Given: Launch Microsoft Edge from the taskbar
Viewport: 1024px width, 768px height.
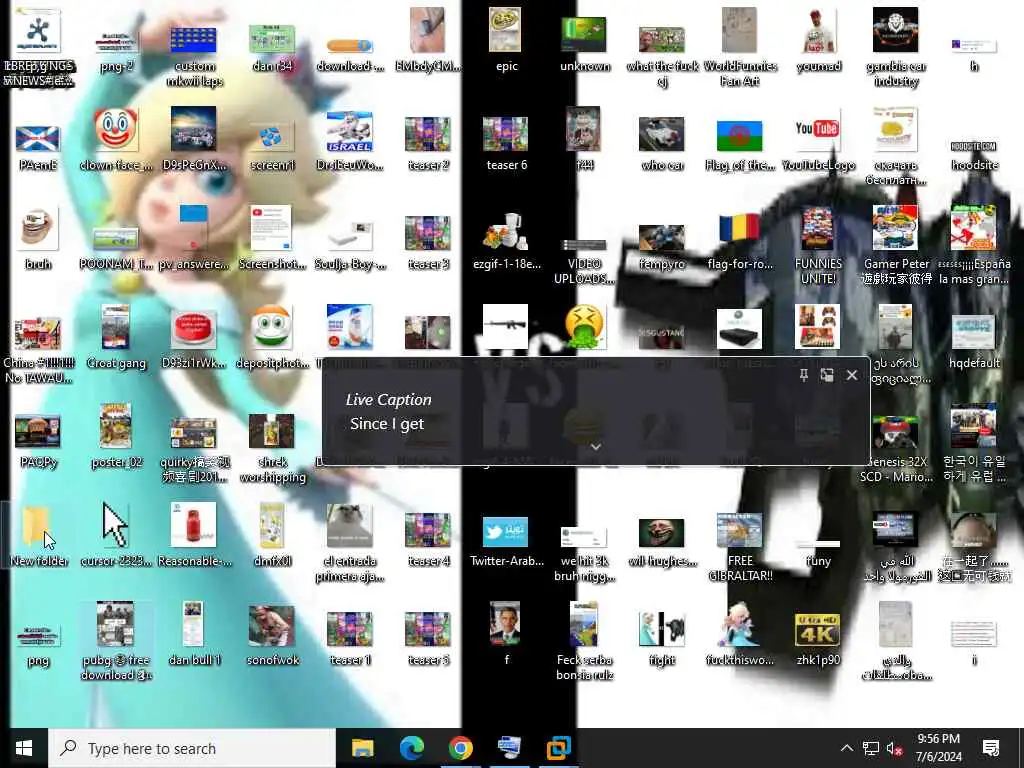Looking at the screenshot, I should 411,748.
